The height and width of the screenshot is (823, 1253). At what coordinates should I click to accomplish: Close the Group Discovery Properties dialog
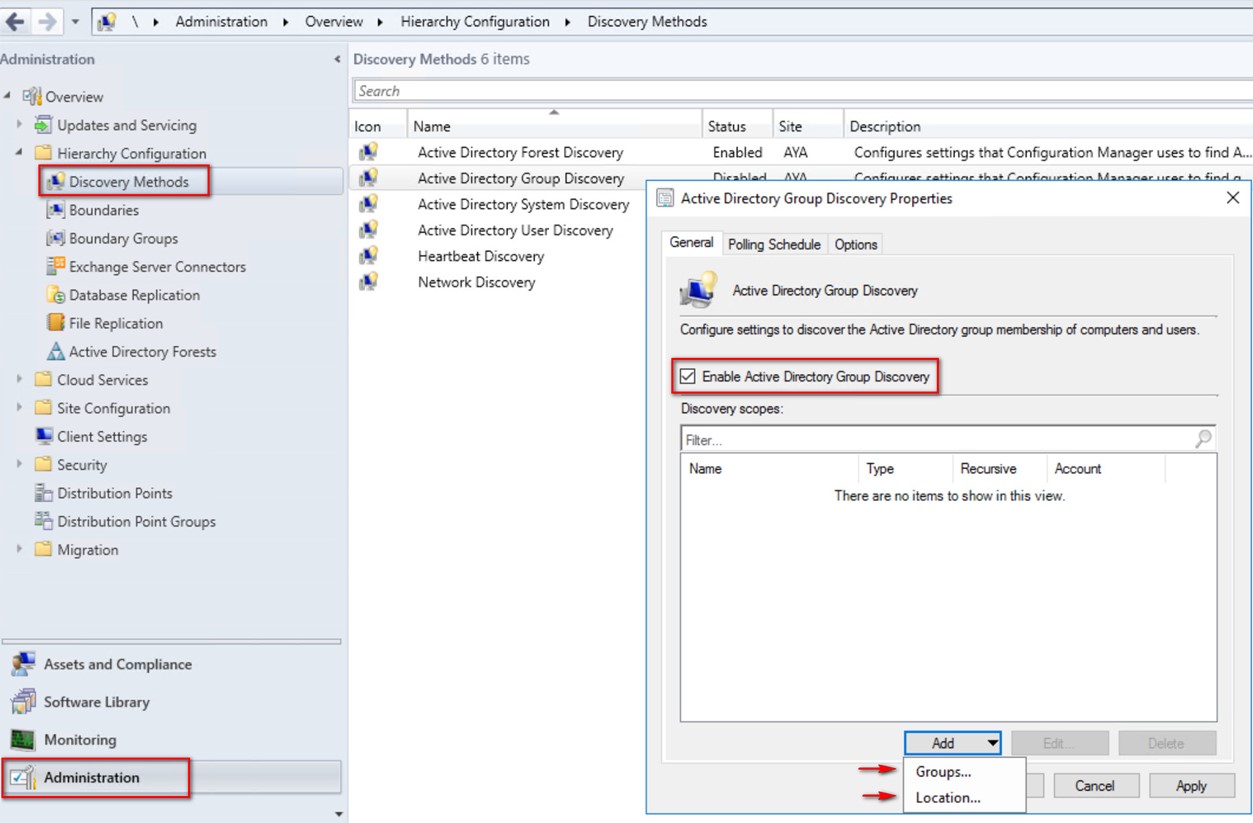click(x=1233, y=198)
